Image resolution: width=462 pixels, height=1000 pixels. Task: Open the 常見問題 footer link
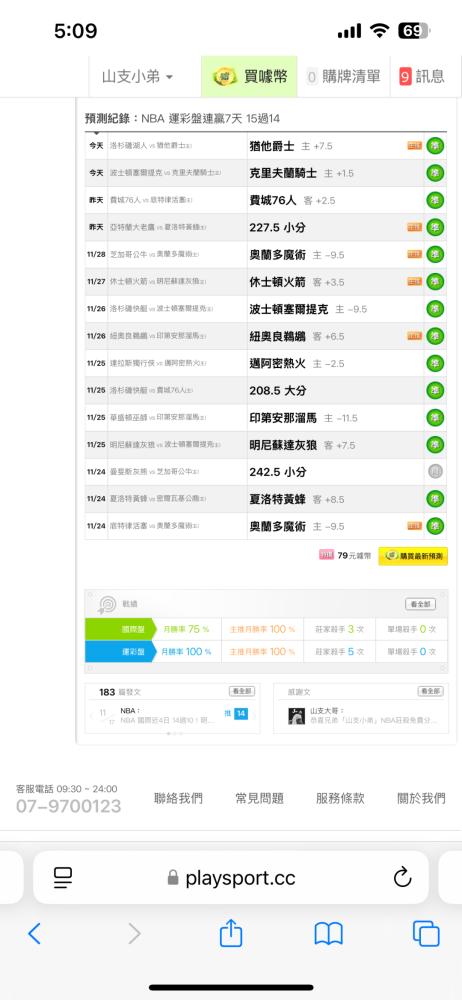click(x=260, y=798)
